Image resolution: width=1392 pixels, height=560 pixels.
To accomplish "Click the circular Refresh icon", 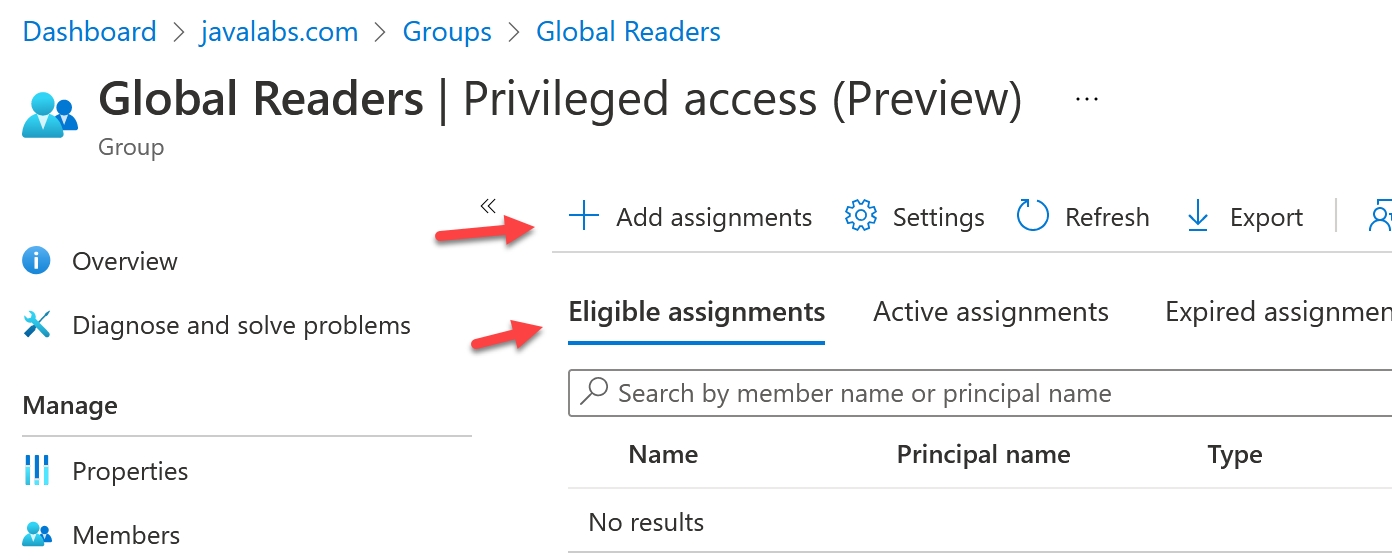I will (1033, 216).
